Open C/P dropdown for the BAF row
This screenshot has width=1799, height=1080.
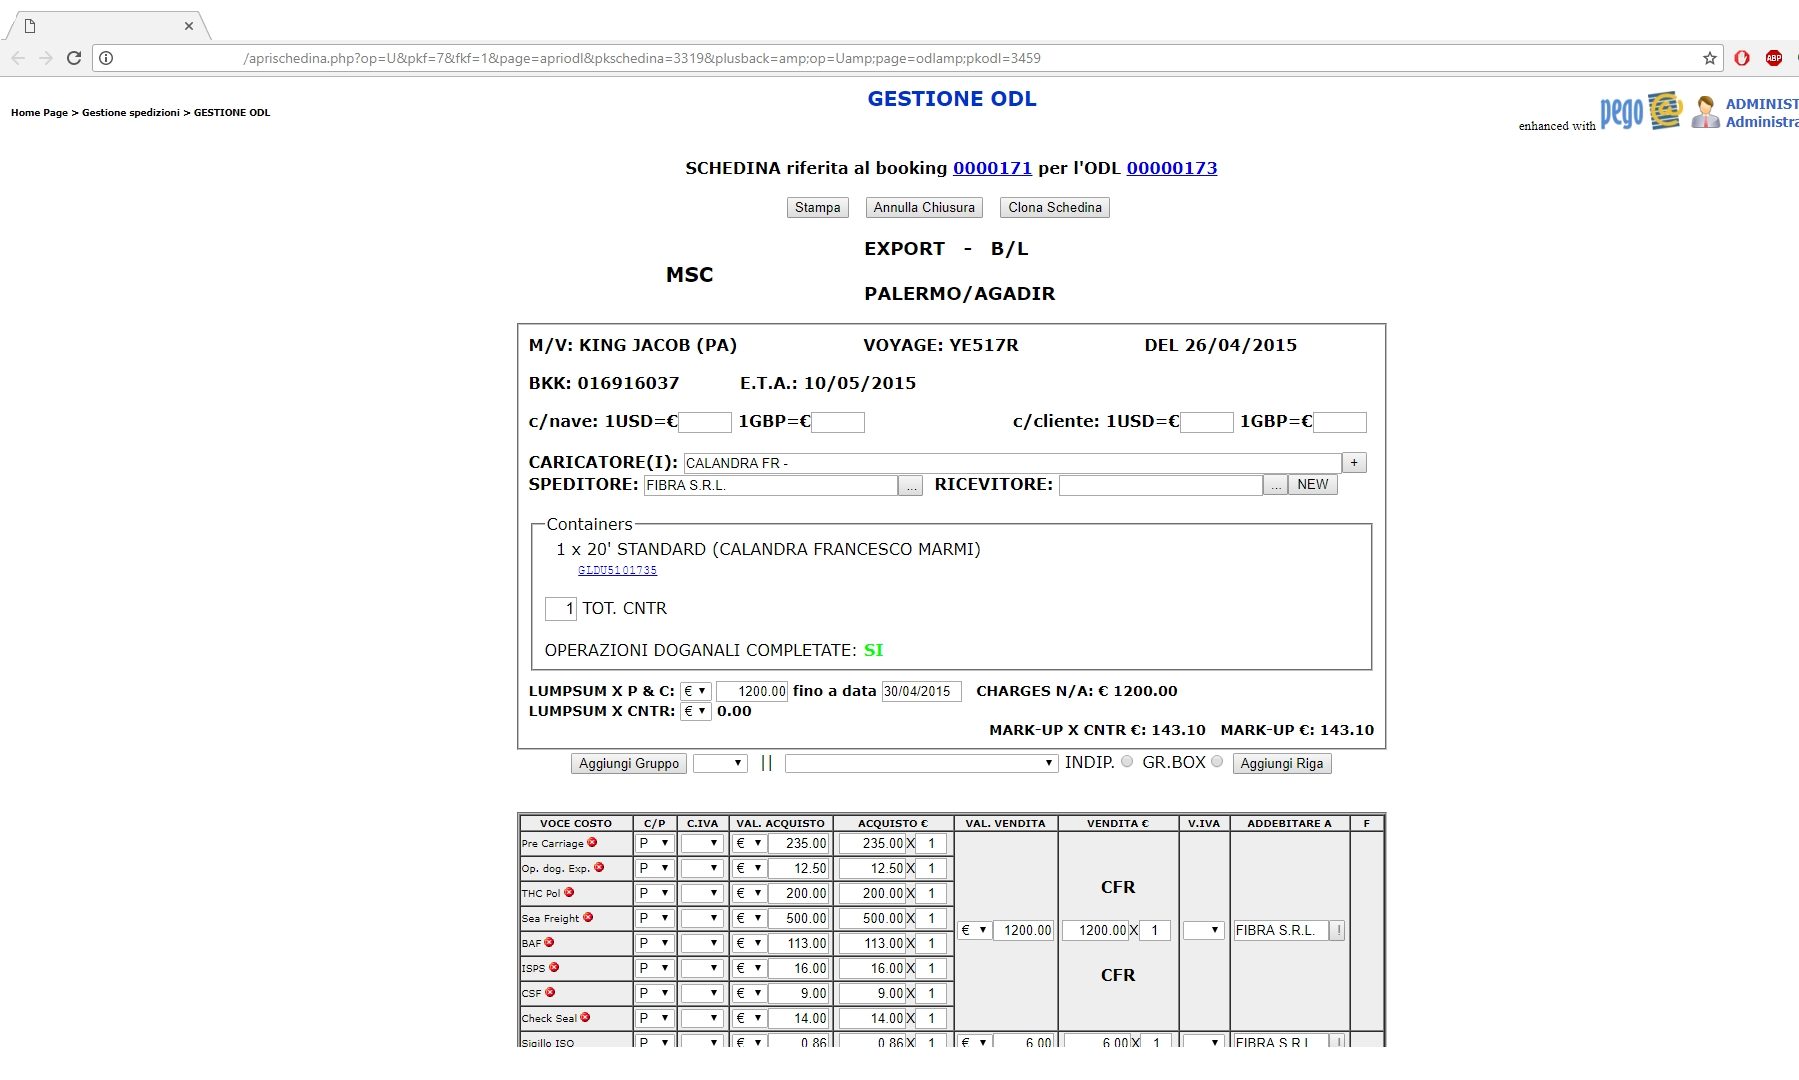tap(654, 943)
